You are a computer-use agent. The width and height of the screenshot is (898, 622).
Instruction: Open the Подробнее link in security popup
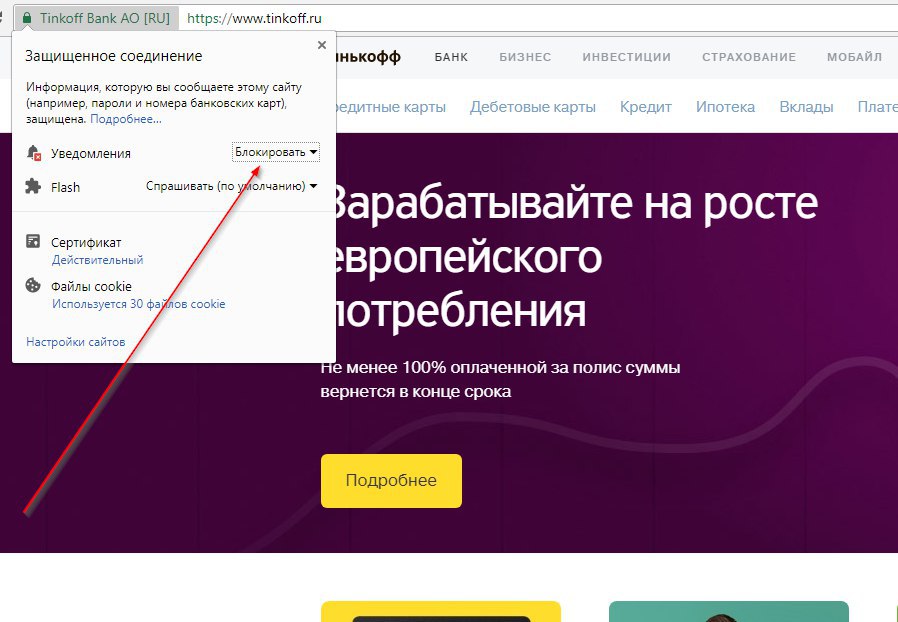126,119
